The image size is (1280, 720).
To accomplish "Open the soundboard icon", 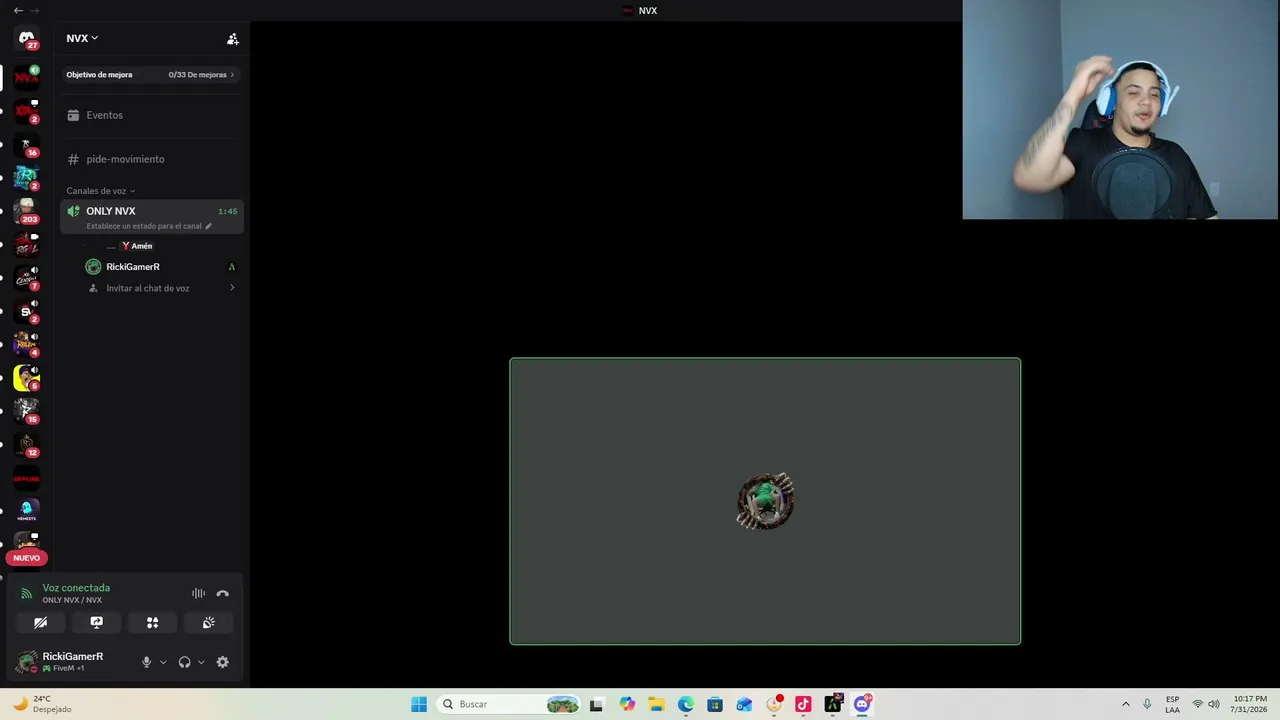I will pos(209,622).
